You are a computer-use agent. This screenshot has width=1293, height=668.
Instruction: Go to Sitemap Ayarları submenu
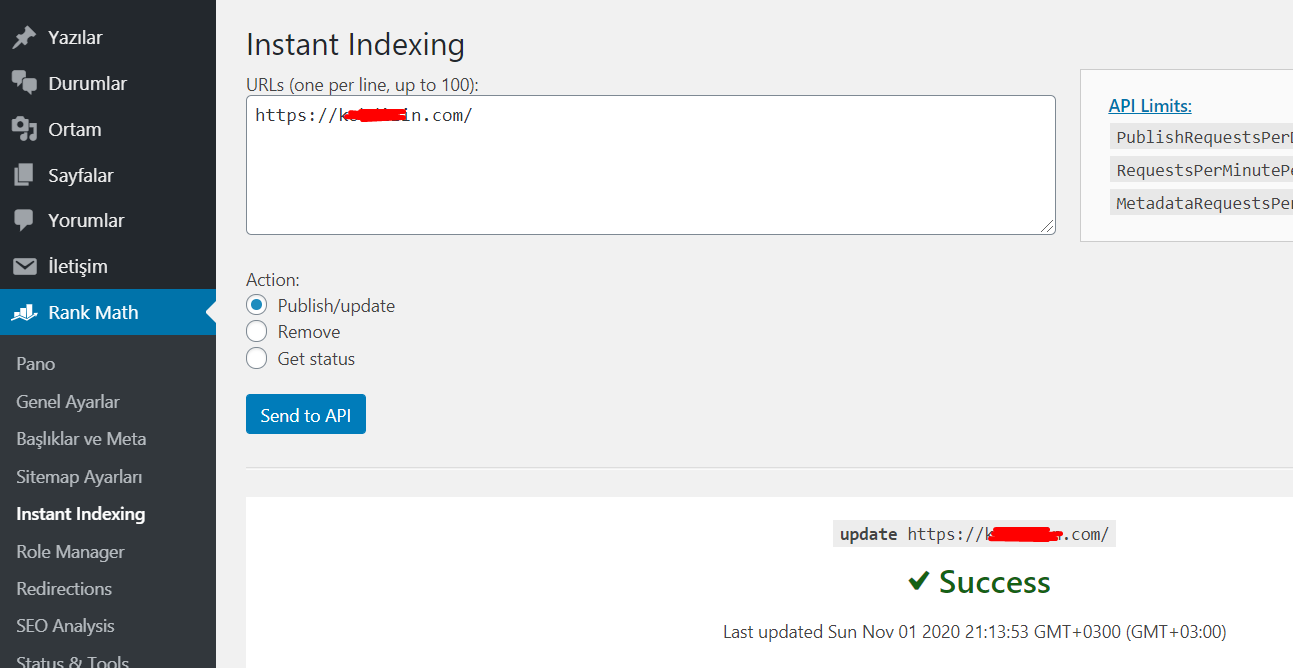tap(79, 477)
